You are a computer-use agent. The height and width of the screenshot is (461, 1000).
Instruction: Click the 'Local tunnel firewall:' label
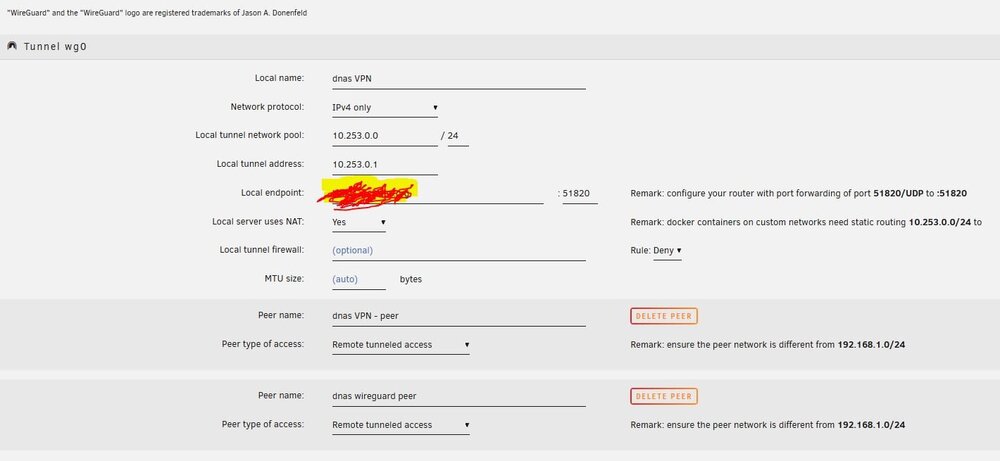tap(261, 250)
